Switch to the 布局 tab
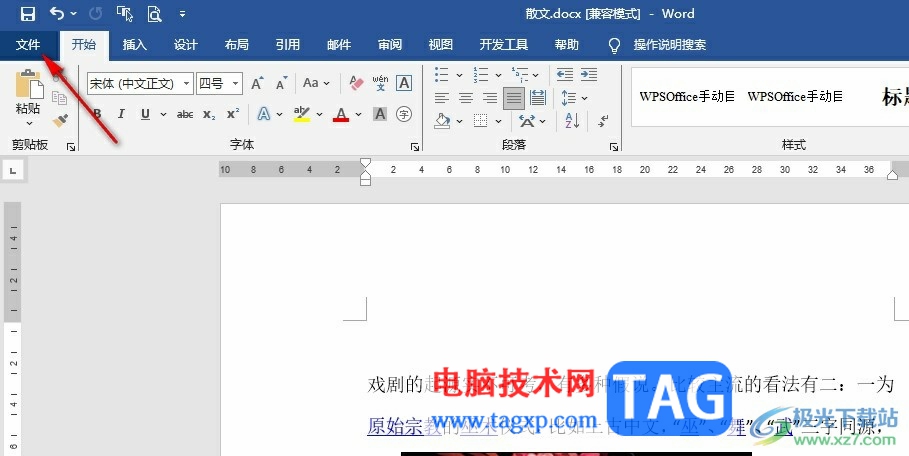Screen dimensions: 909x456 pyautogui.click(x=237, y=45)
